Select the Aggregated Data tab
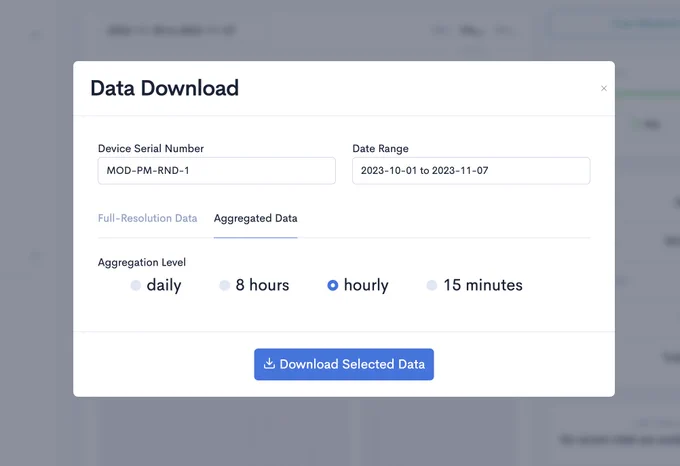680x466 pixels. click(255, 218)
